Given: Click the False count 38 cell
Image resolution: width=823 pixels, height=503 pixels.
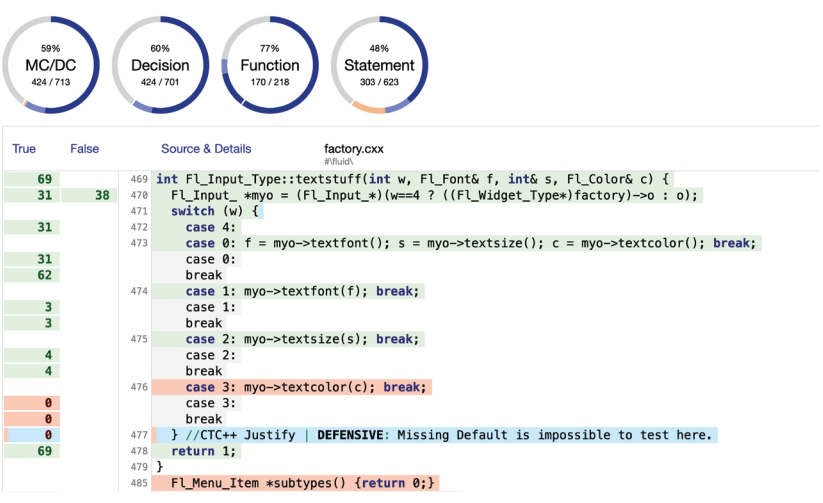Looking at the screenshot, I should click(x=90, y=195).
